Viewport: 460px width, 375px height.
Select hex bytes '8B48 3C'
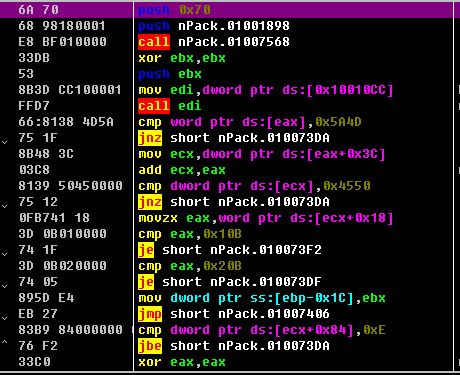coord(46,154)
